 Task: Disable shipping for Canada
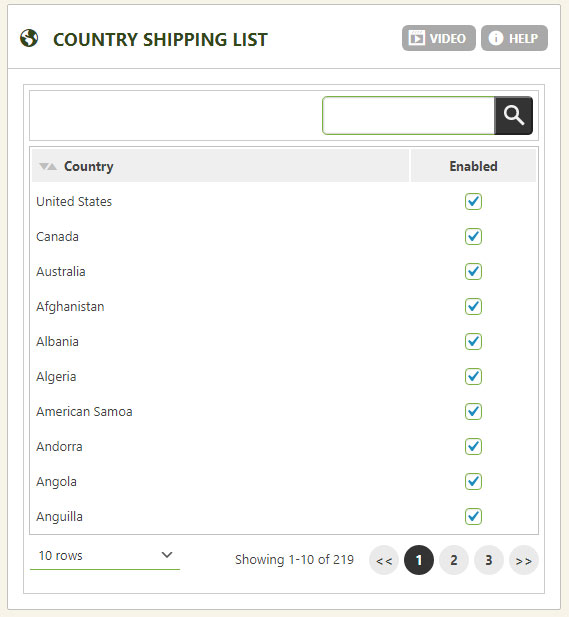[473, 236]
